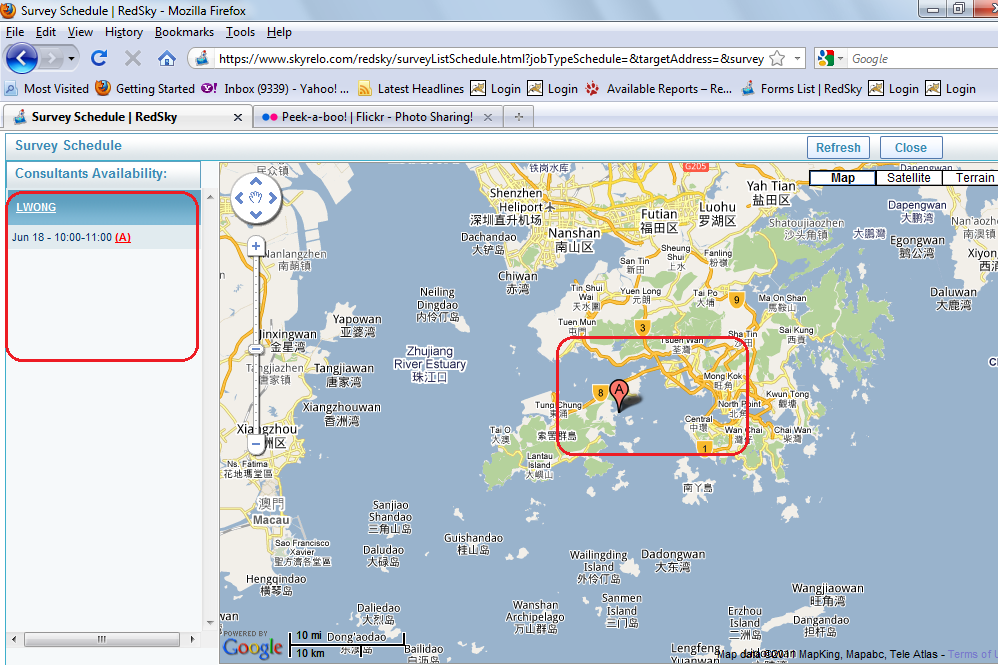Click the route 1 highway shield on the map

click(704, 447)
